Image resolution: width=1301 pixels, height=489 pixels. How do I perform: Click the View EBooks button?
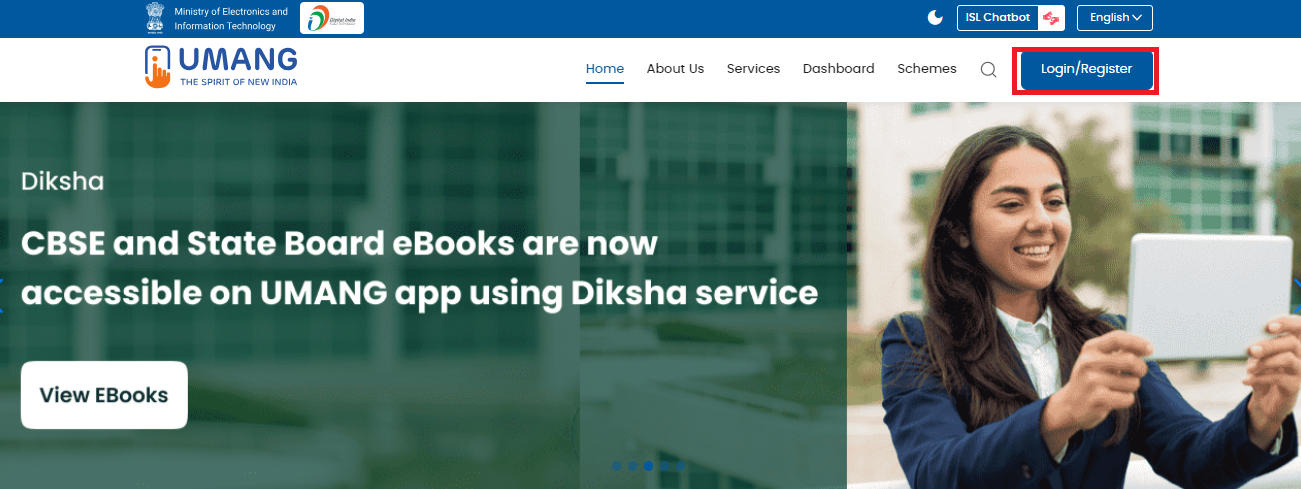104,395
